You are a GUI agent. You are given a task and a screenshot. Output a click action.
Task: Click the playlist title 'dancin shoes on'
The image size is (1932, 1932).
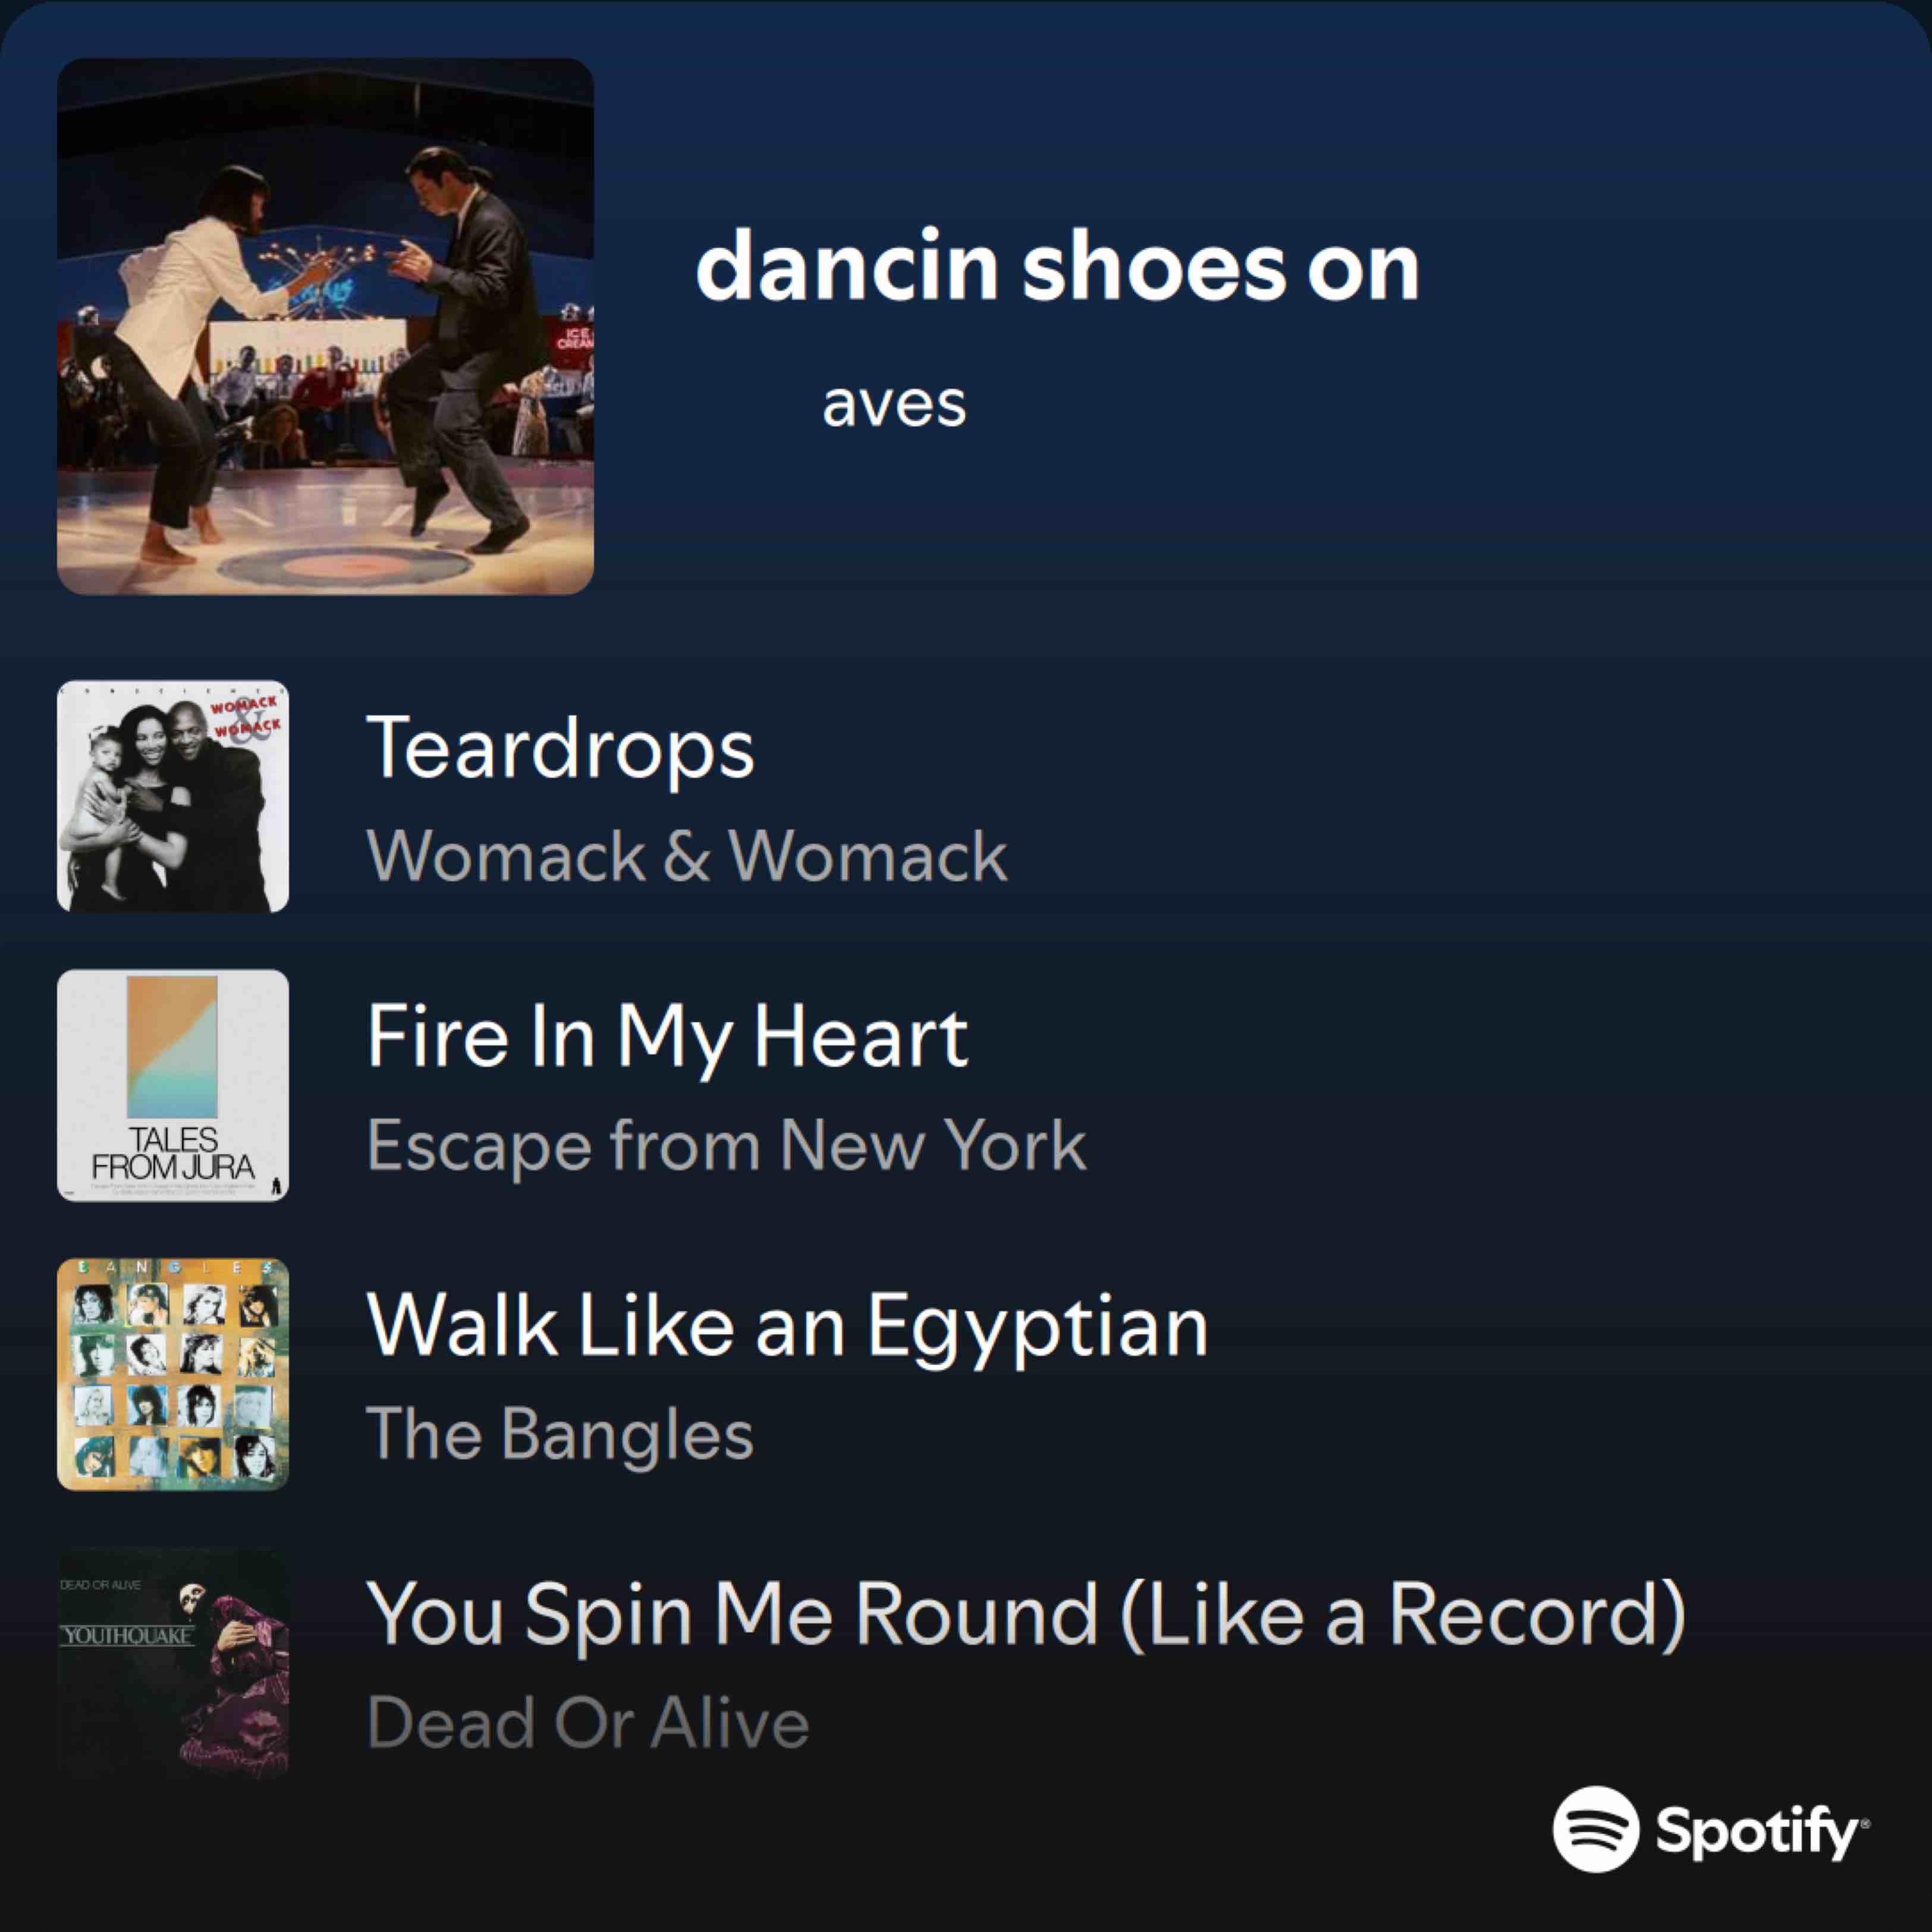coord(1057,266)
